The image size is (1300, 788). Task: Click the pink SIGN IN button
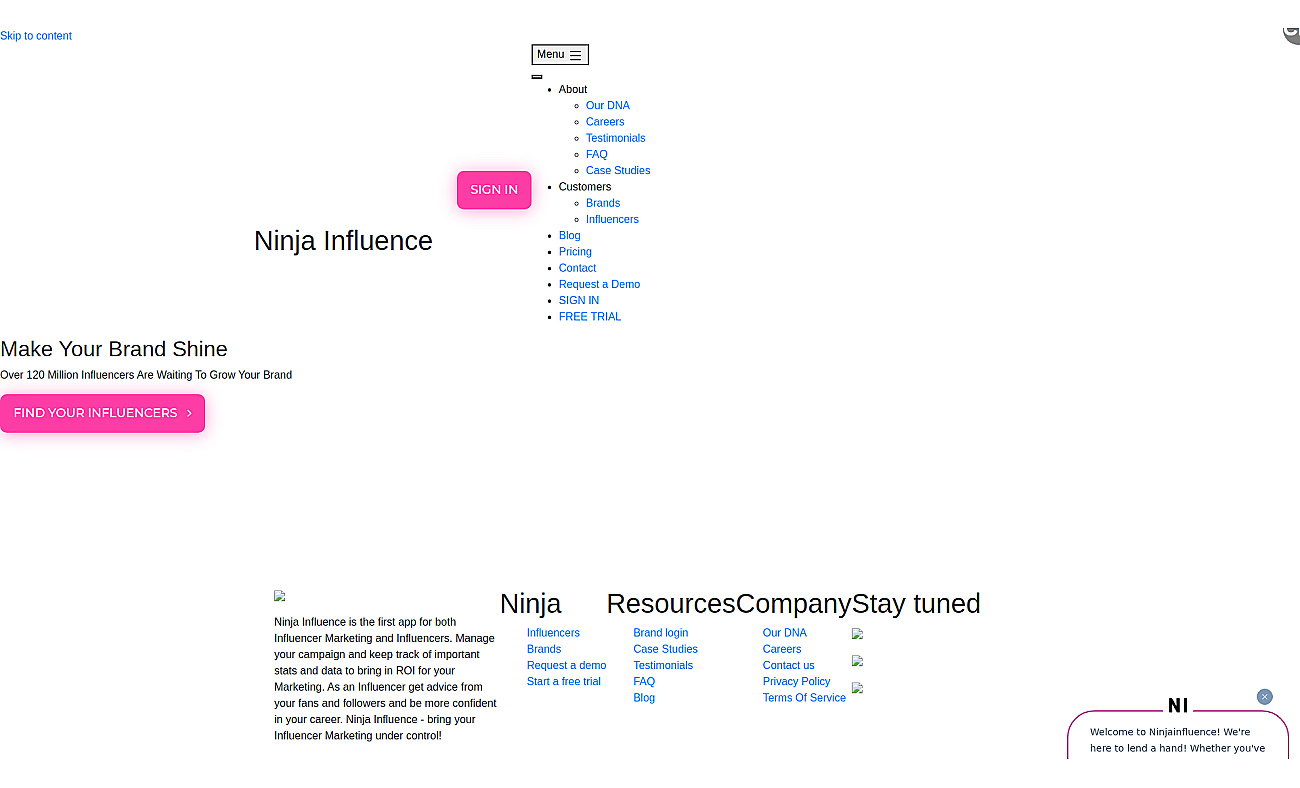pyautogui.click(x=494, y=190)
